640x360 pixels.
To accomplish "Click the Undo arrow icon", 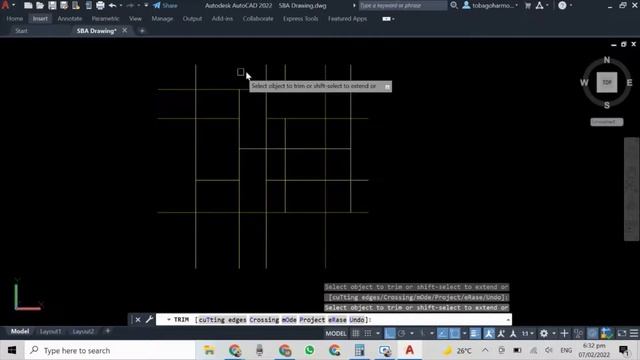I will point(112,6).
